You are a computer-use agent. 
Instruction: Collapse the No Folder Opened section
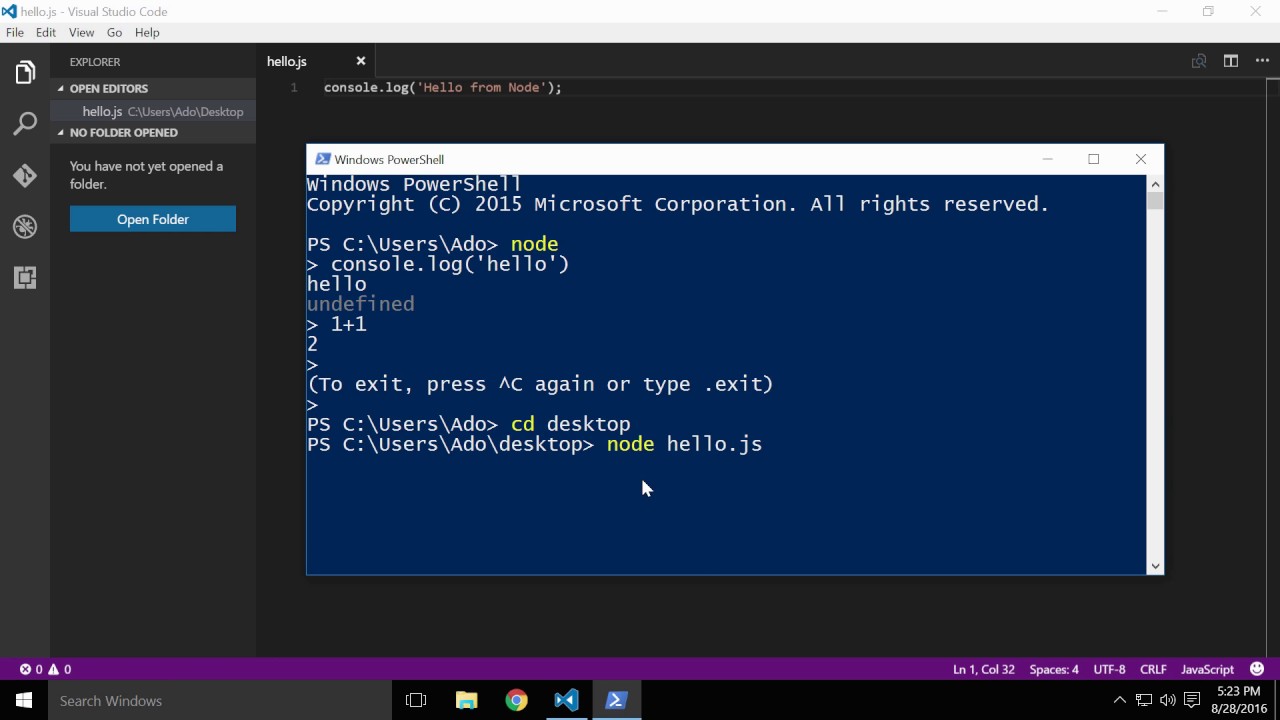pos(153,133)
